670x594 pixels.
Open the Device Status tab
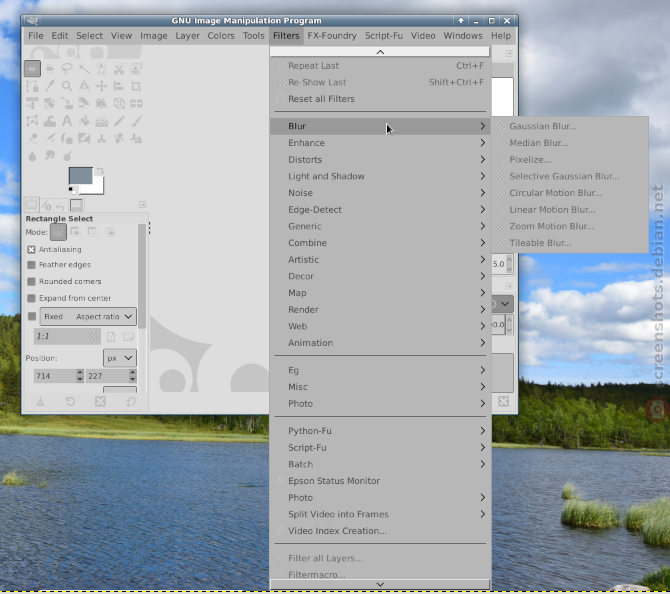(x=46, y=206)
